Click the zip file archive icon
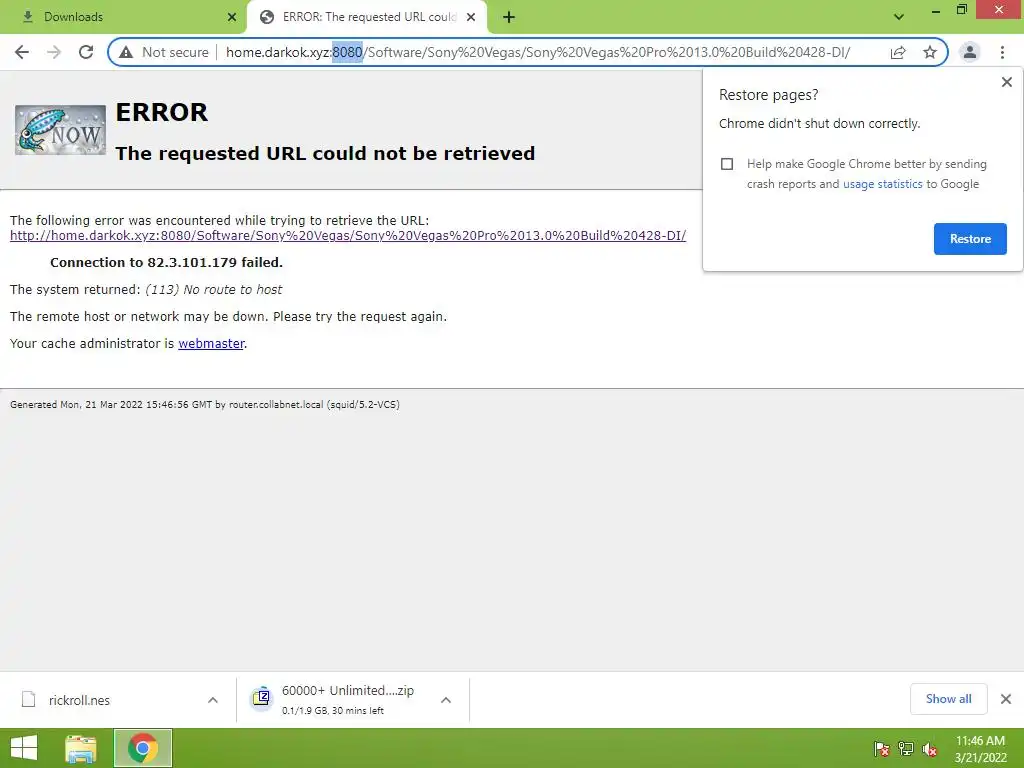This screenshot has width=1024, height=768. [261, 697]
